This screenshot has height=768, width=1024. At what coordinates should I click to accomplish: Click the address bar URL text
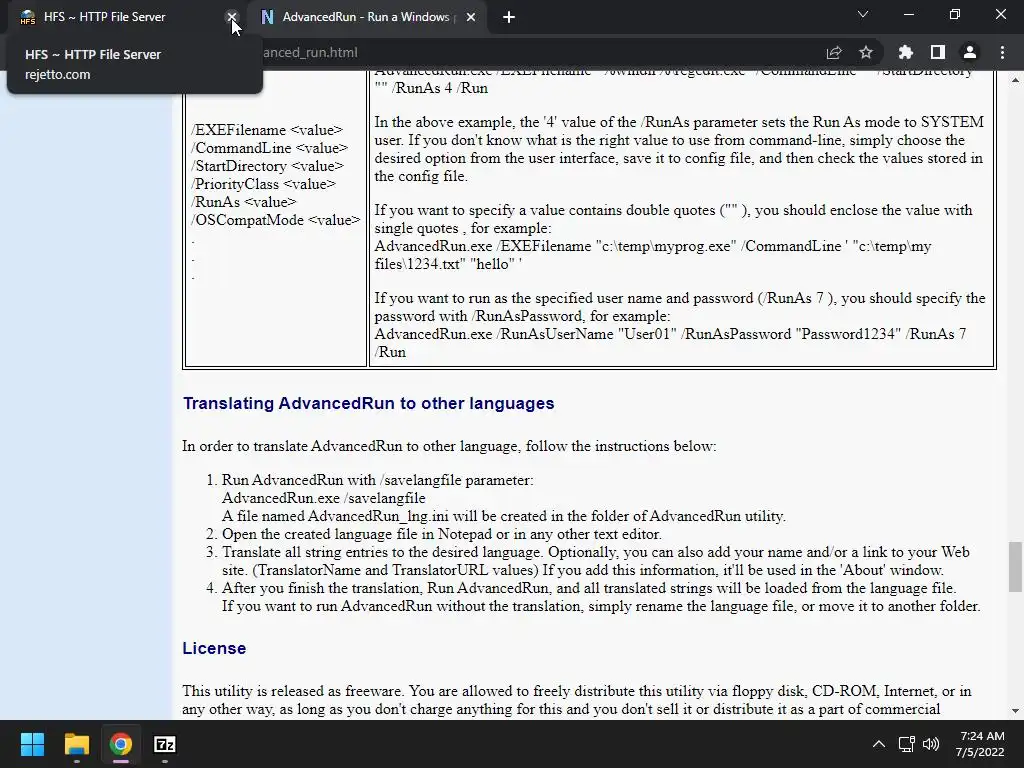(x=310, y=52)
